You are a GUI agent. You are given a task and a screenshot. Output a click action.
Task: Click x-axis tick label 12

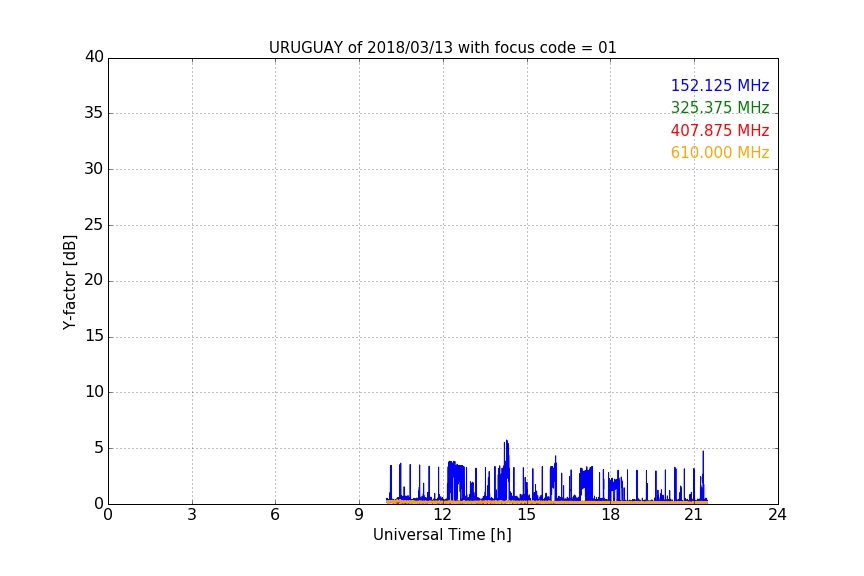(442, 515)
